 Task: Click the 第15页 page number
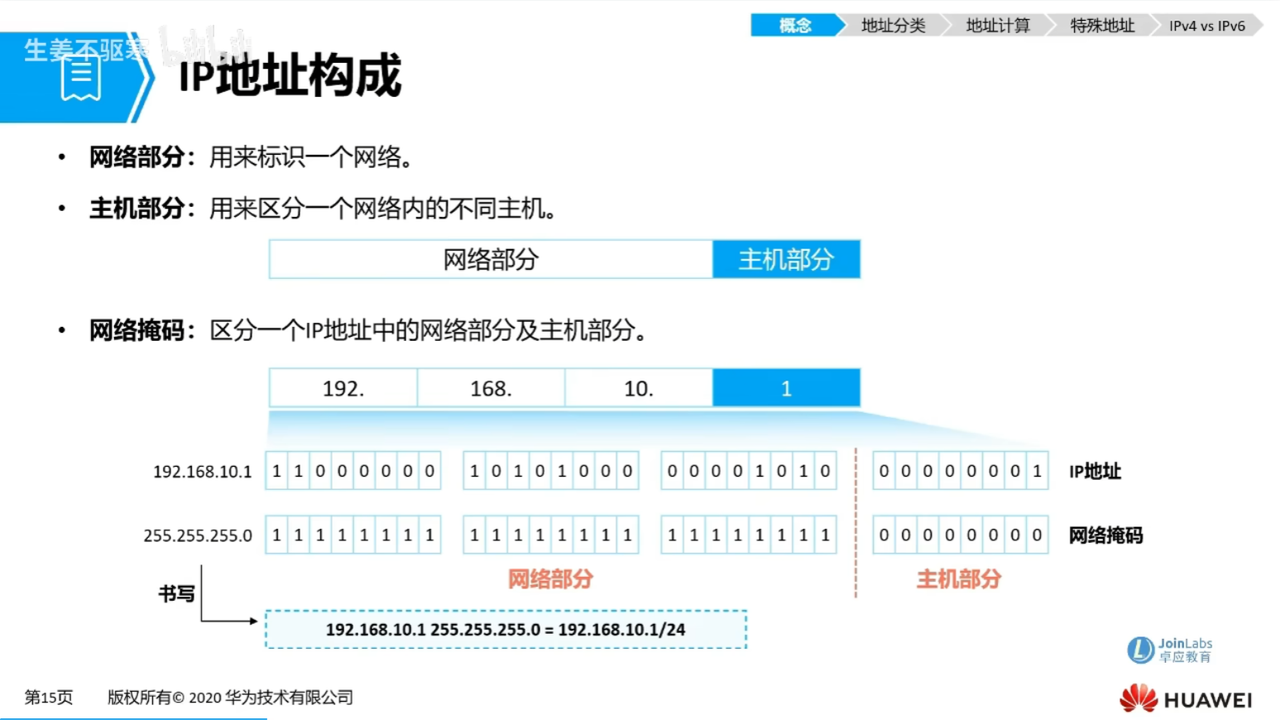point(49,698)
